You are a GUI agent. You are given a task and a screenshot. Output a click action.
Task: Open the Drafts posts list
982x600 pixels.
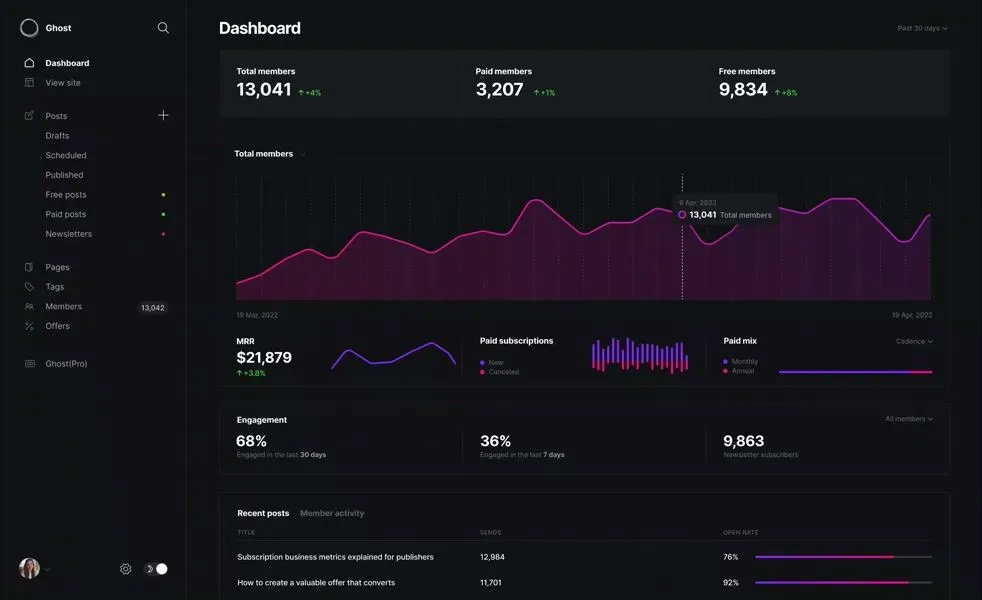click(x=57, y=136)
